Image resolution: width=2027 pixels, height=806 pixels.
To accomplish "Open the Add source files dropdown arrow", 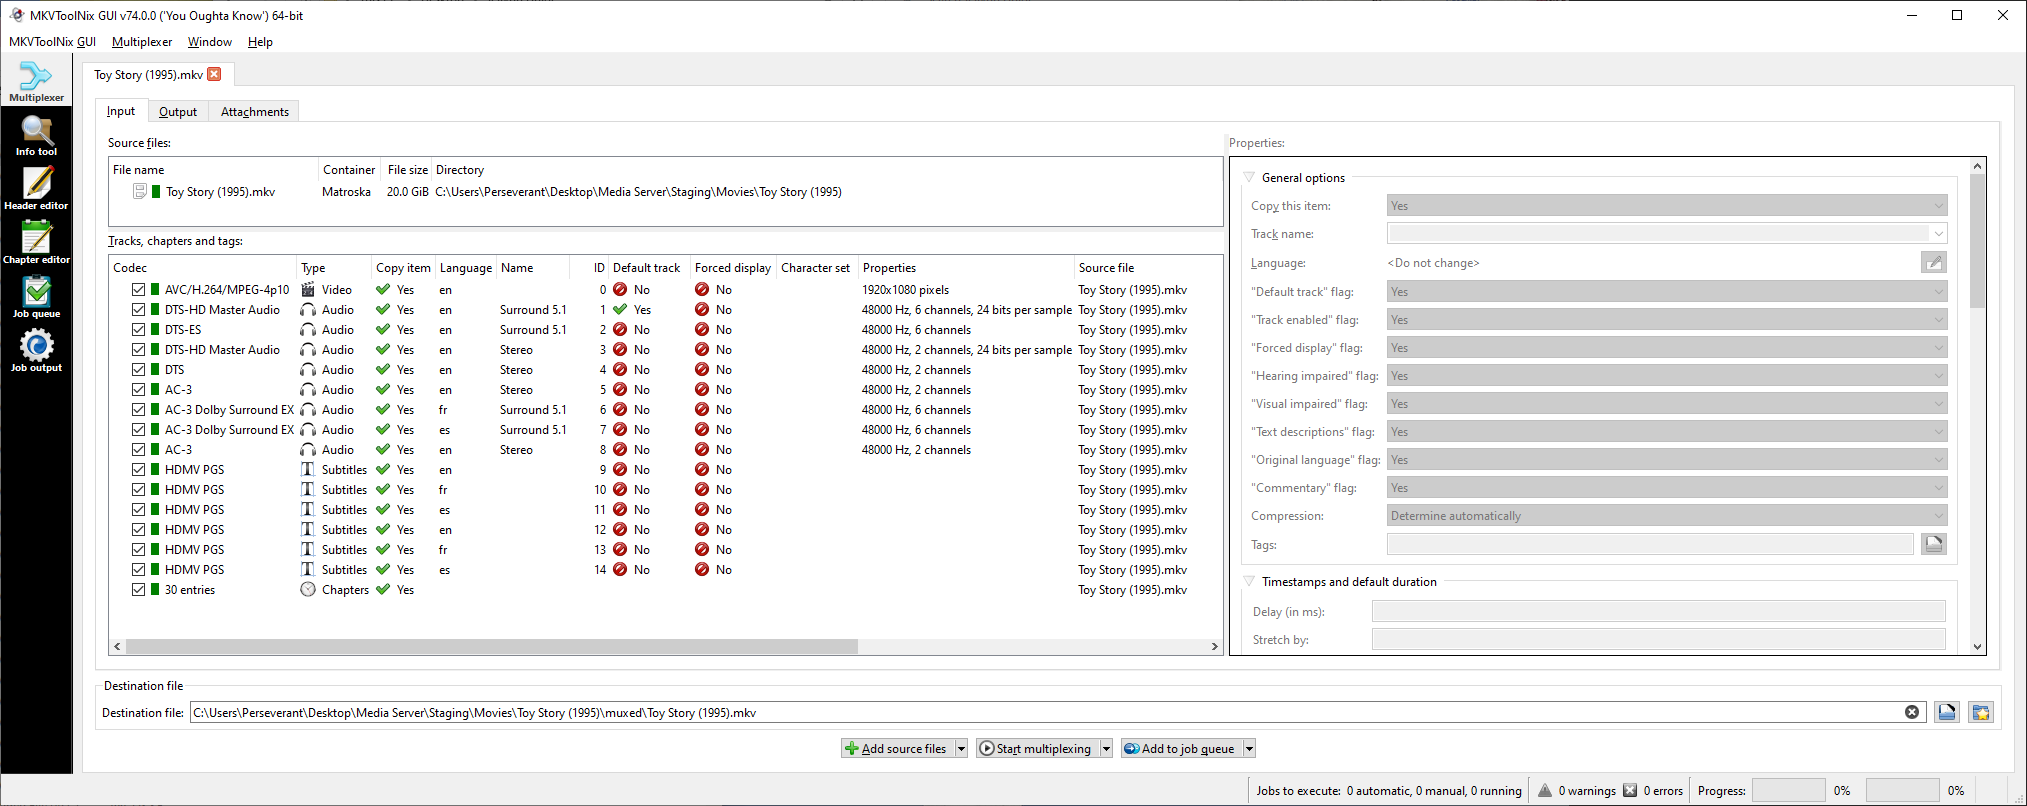I will pyautogui.click(x=961, y=749).
